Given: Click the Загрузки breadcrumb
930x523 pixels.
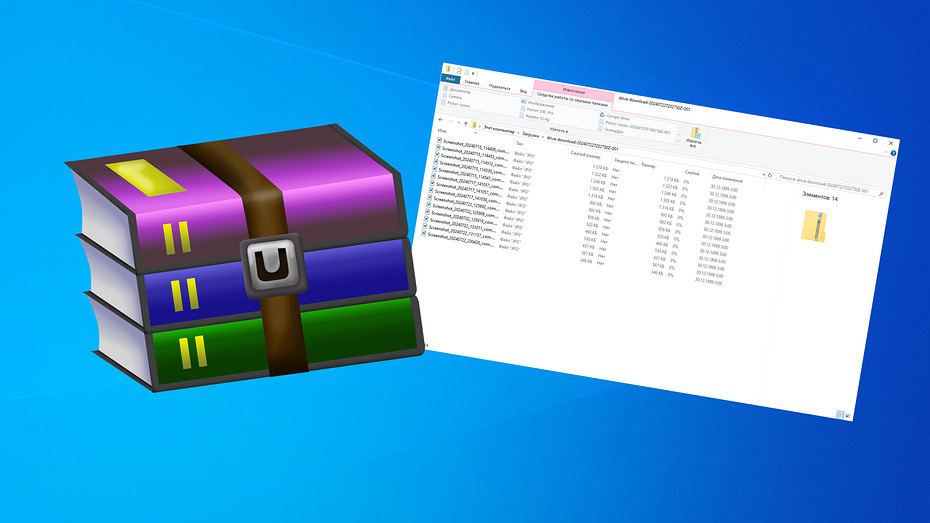Looking at the screenshot, I should [x=530, y=135].
